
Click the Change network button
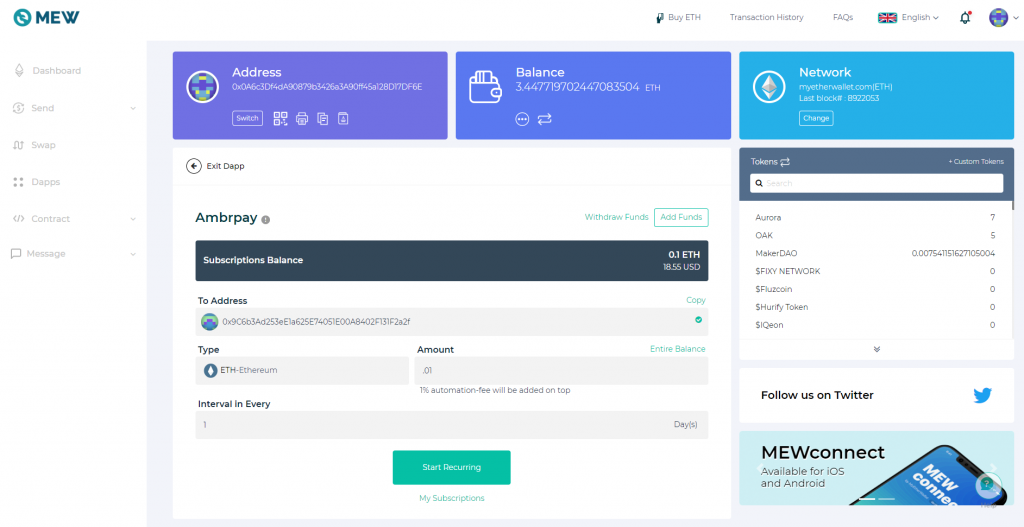pos(816,118)
